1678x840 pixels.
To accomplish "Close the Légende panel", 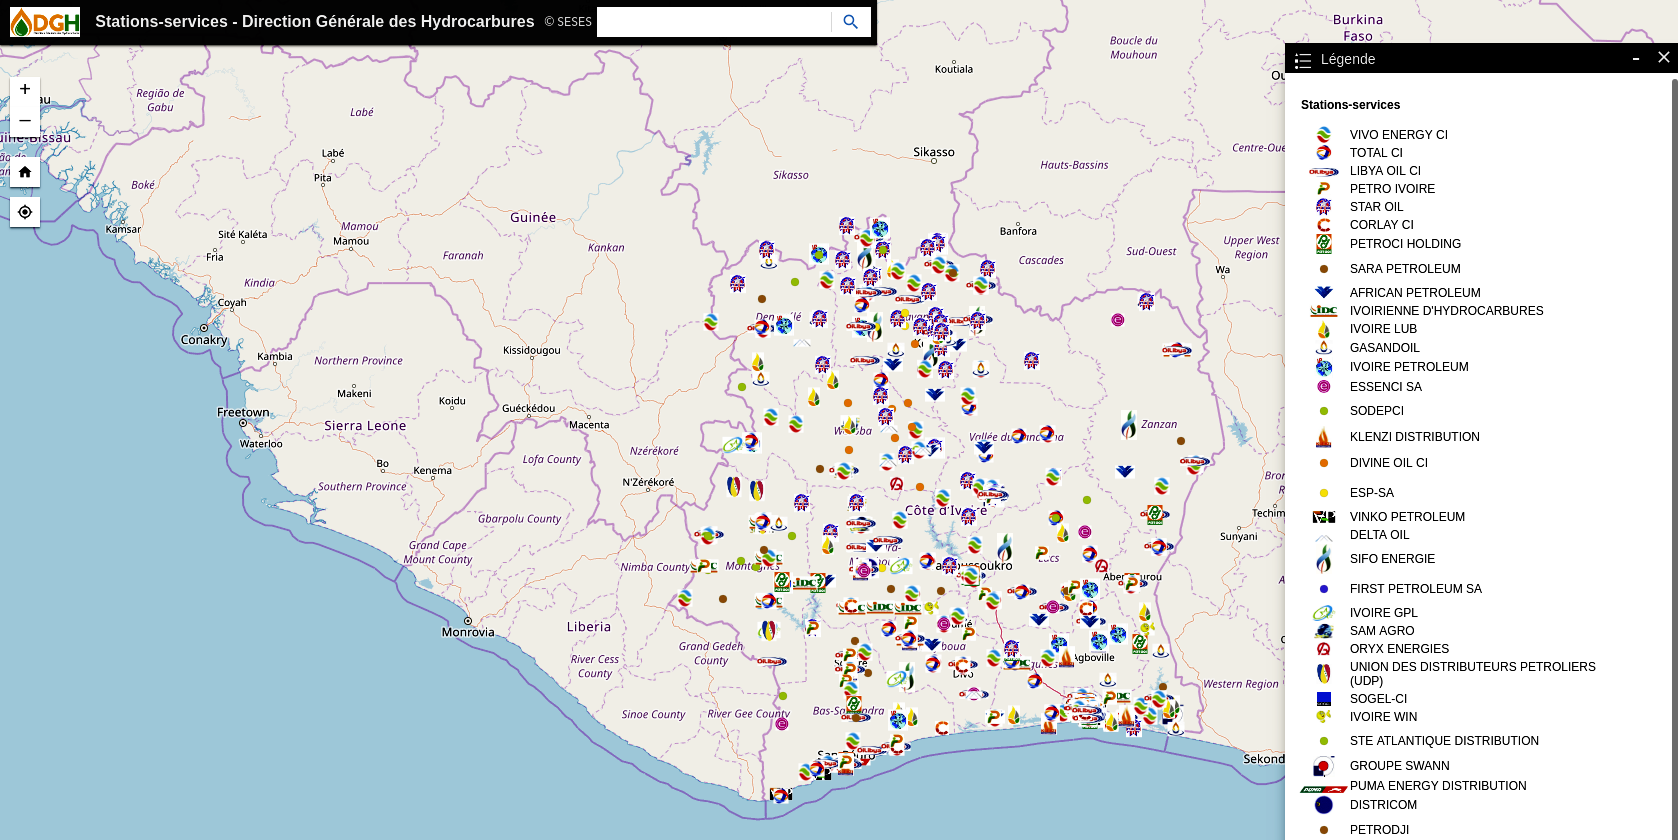I will click(x=1664, y=58).
